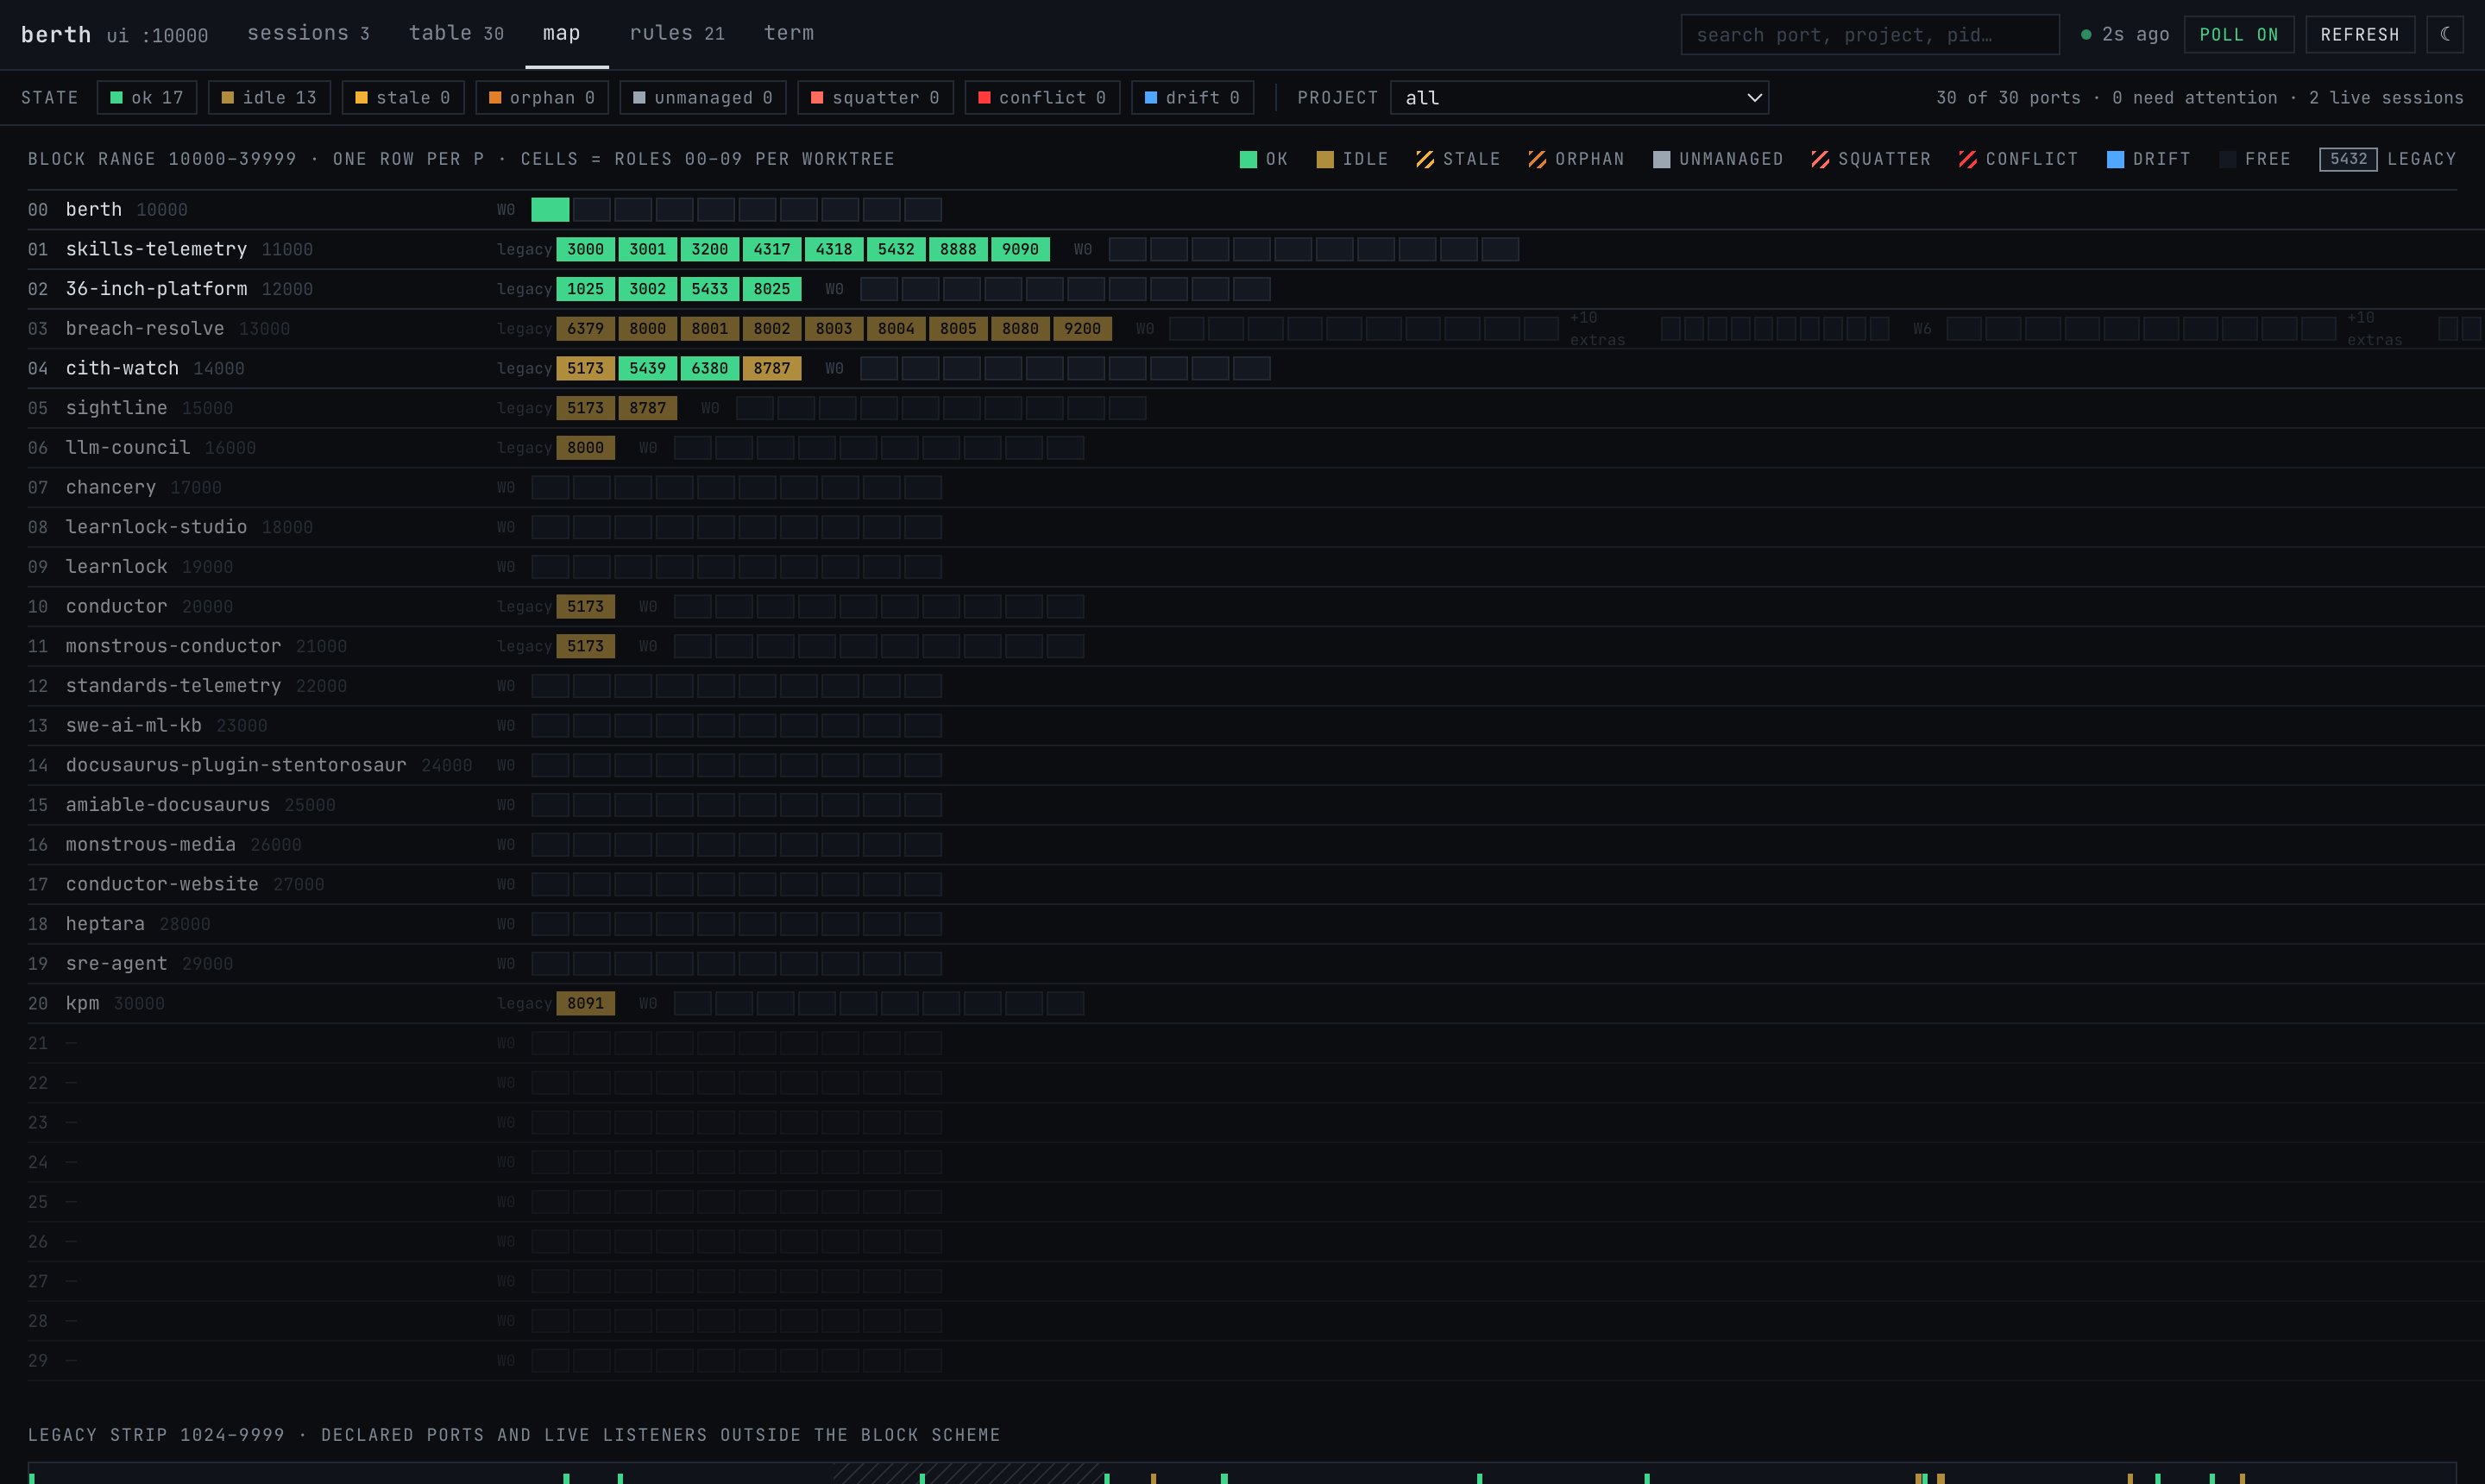Toggle the idle 13 state filter

[x=269, y=97]
